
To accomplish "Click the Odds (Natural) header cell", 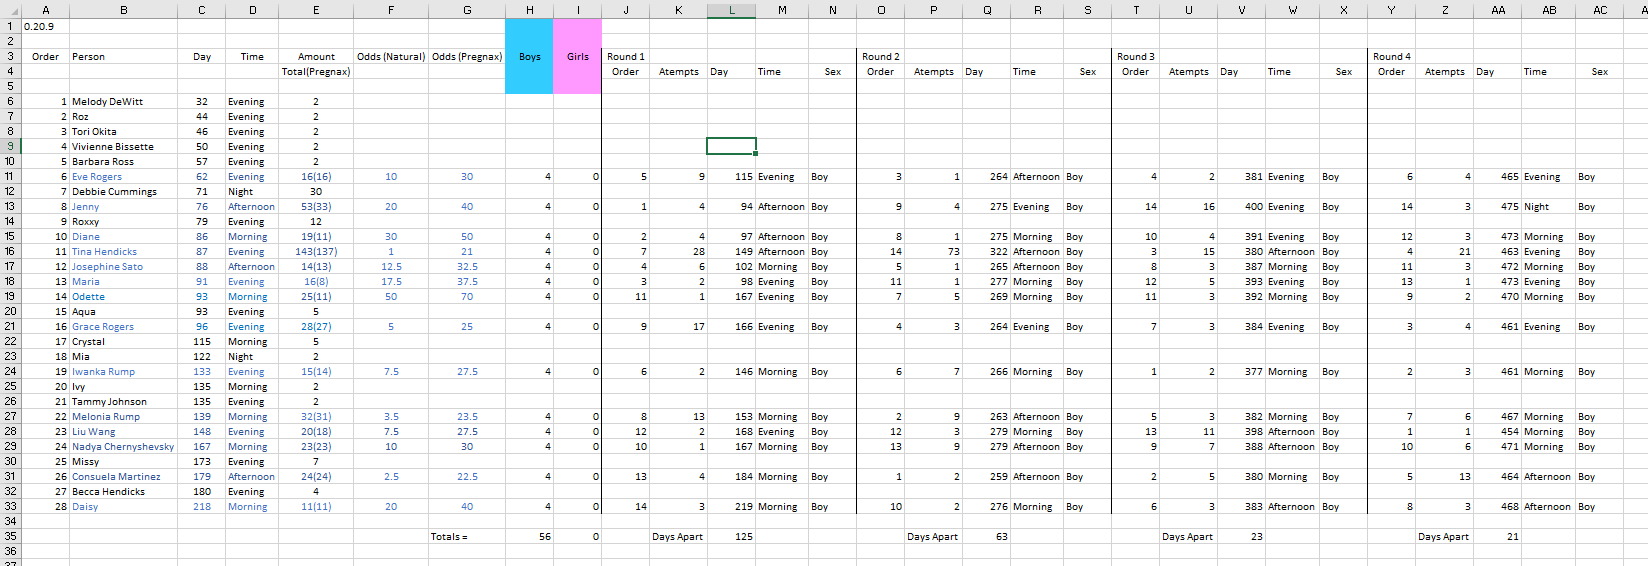I will coord(391,57).
